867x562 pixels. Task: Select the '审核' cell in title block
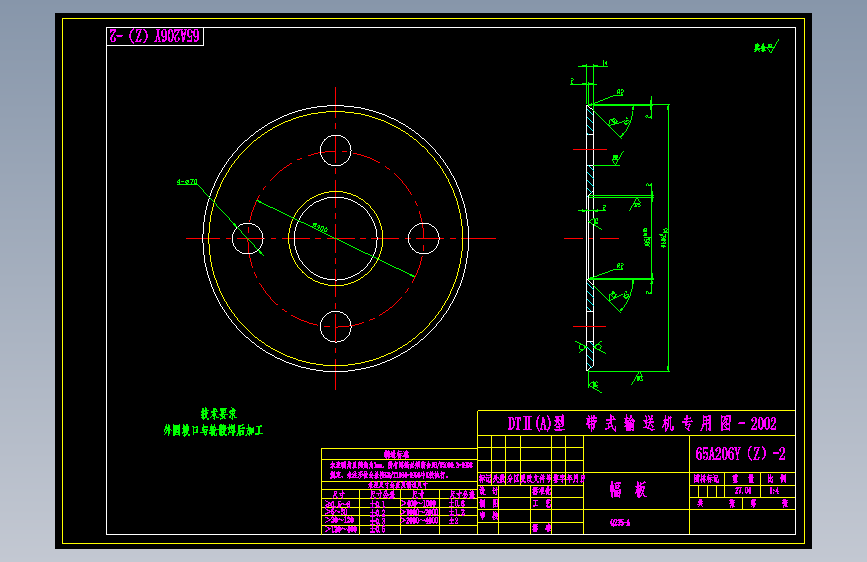click(x=488, y=516)
